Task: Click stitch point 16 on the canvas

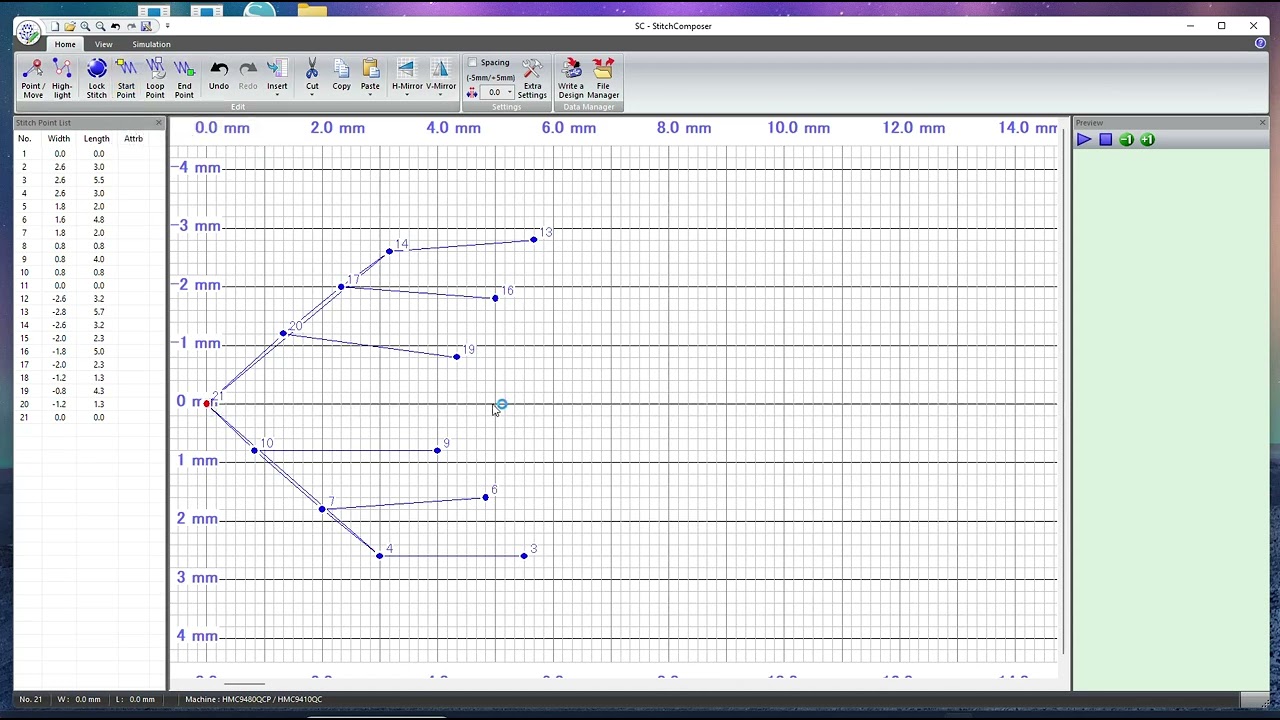Action: [x=495, y=298]
